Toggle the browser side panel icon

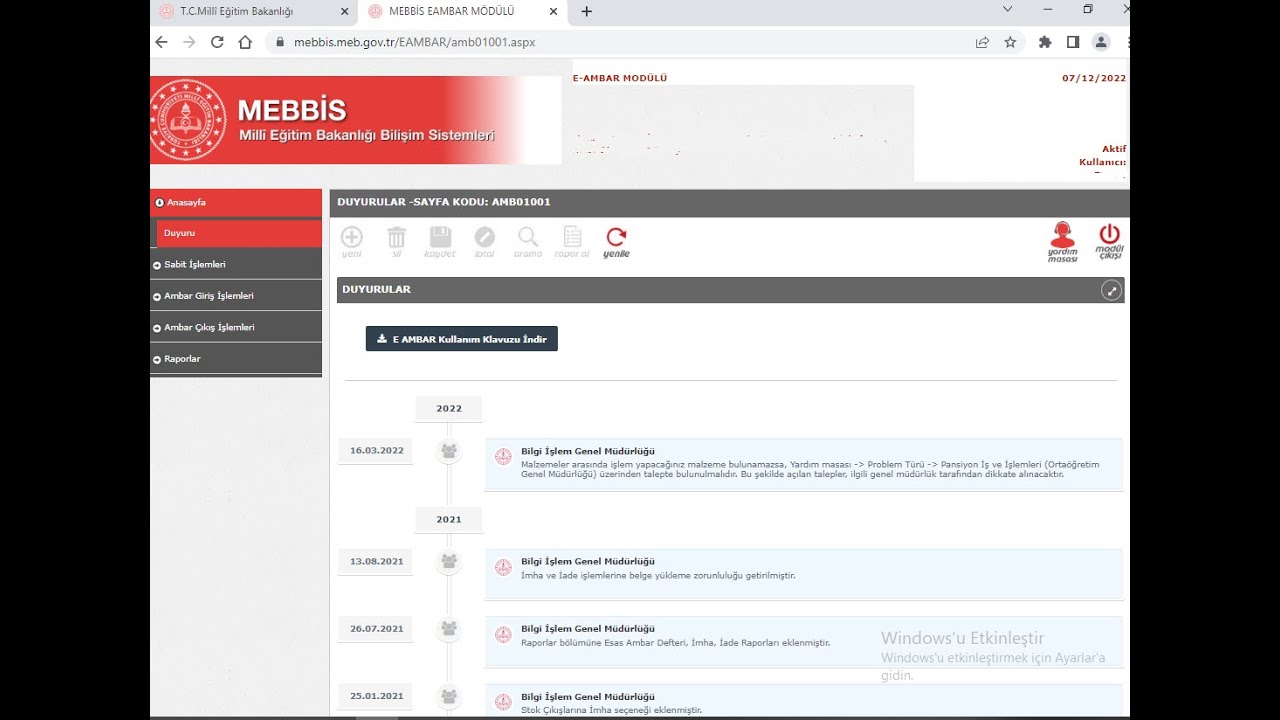coord(1073,42)
